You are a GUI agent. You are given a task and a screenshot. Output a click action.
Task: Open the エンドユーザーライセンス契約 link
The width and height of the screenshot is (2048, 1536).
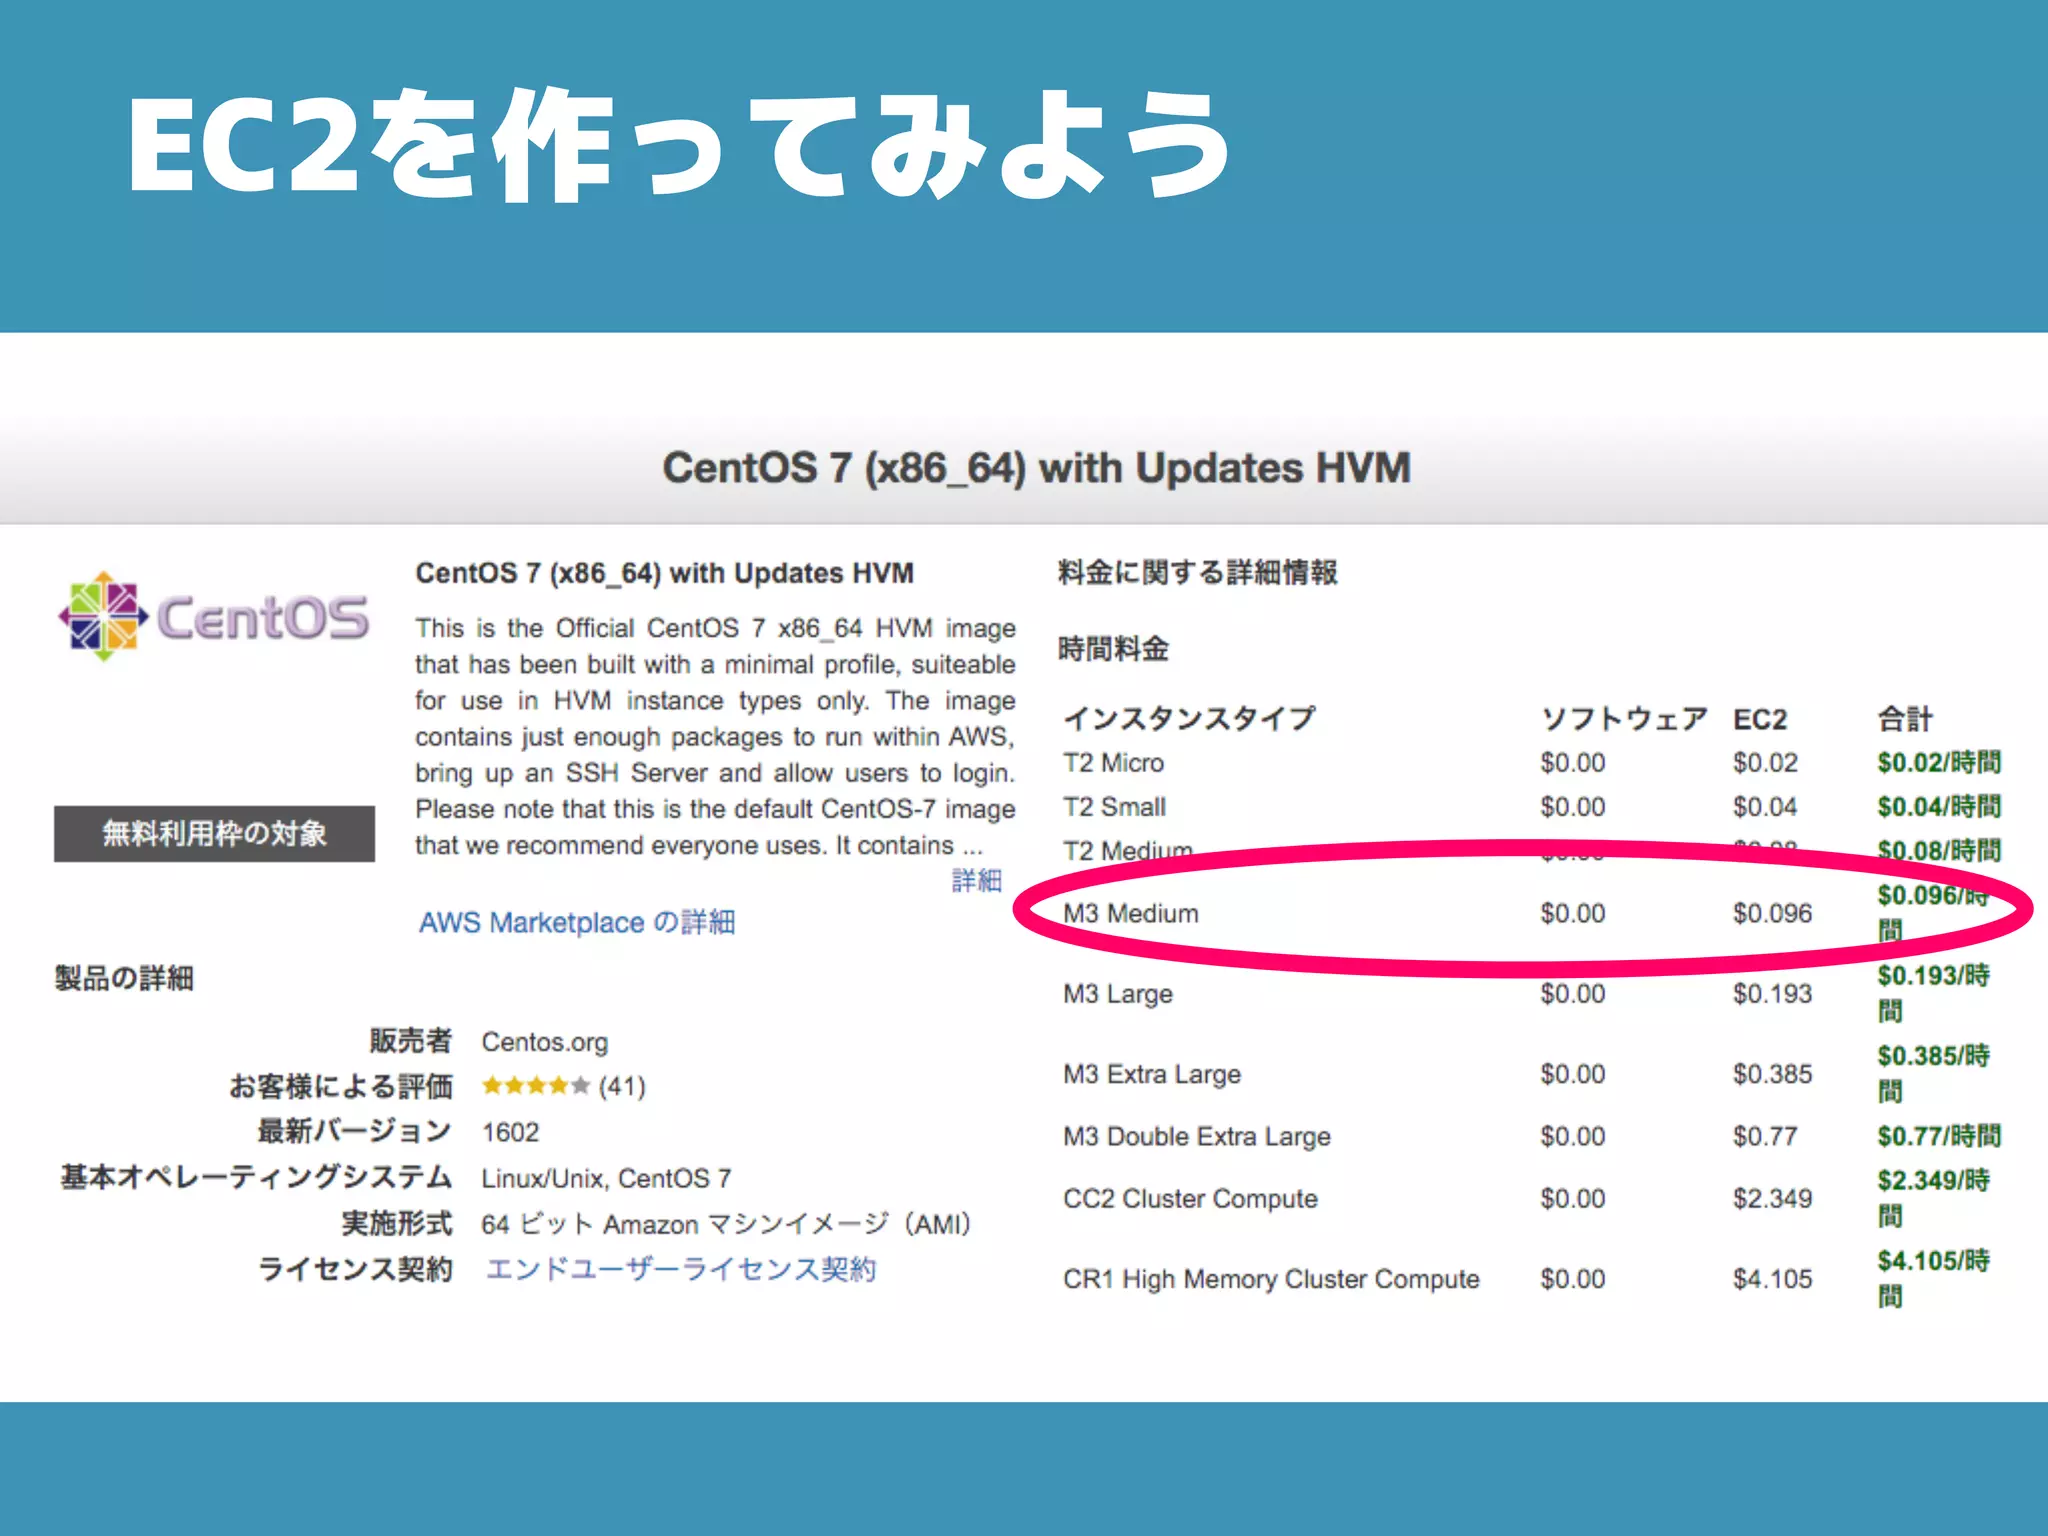pos(680,1269)
